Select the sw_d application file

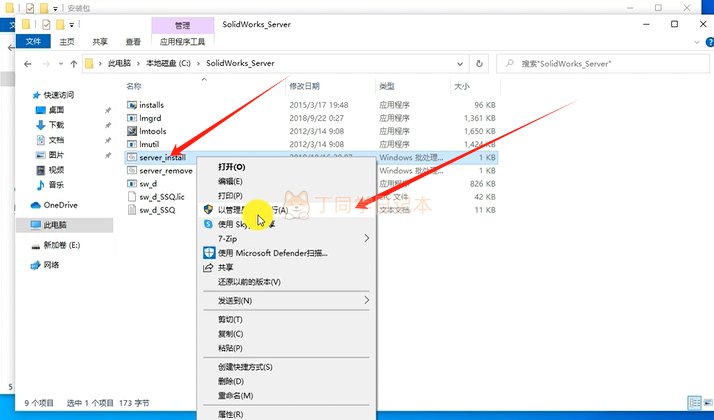click(148, 184)
